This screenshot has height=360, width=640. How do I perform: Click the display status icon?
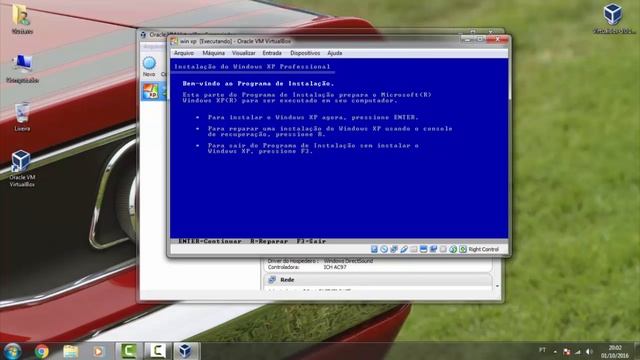pyautogui.click(x=423, y=249)
